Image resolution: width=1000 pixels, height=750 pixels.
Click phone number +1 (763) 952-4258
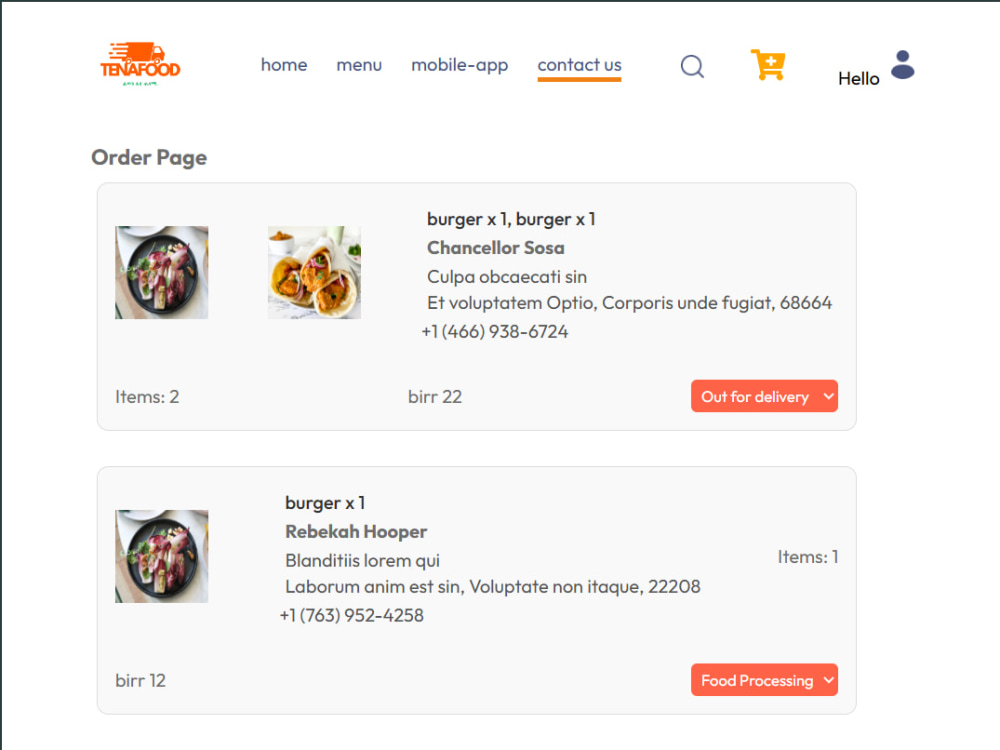(x=351, y=615)
